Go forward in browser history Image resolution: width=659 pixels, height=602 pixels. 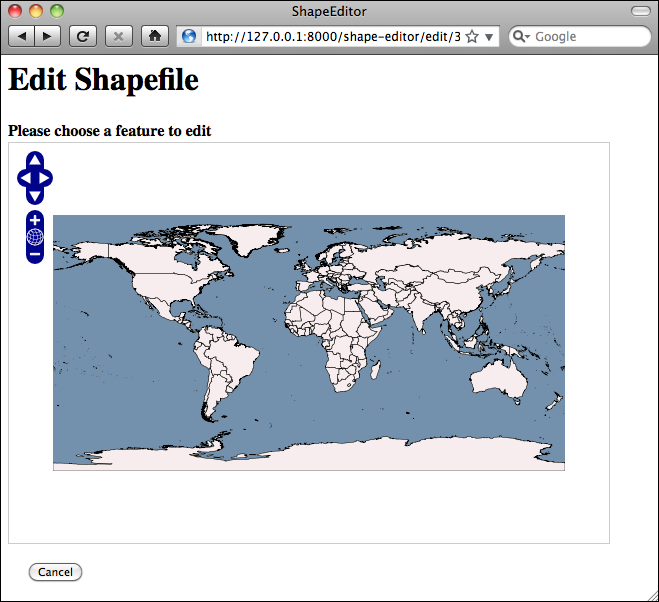47,37
